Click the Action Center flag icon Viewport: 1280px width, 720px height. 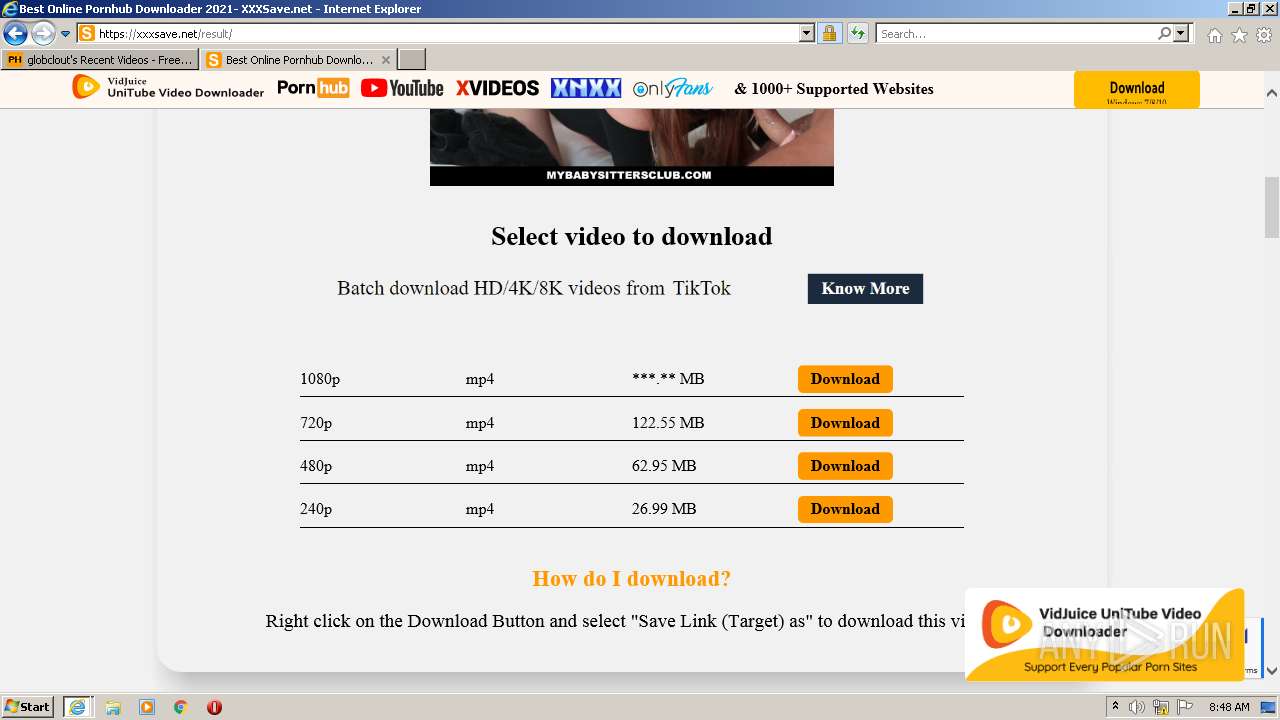[1185, 707]
